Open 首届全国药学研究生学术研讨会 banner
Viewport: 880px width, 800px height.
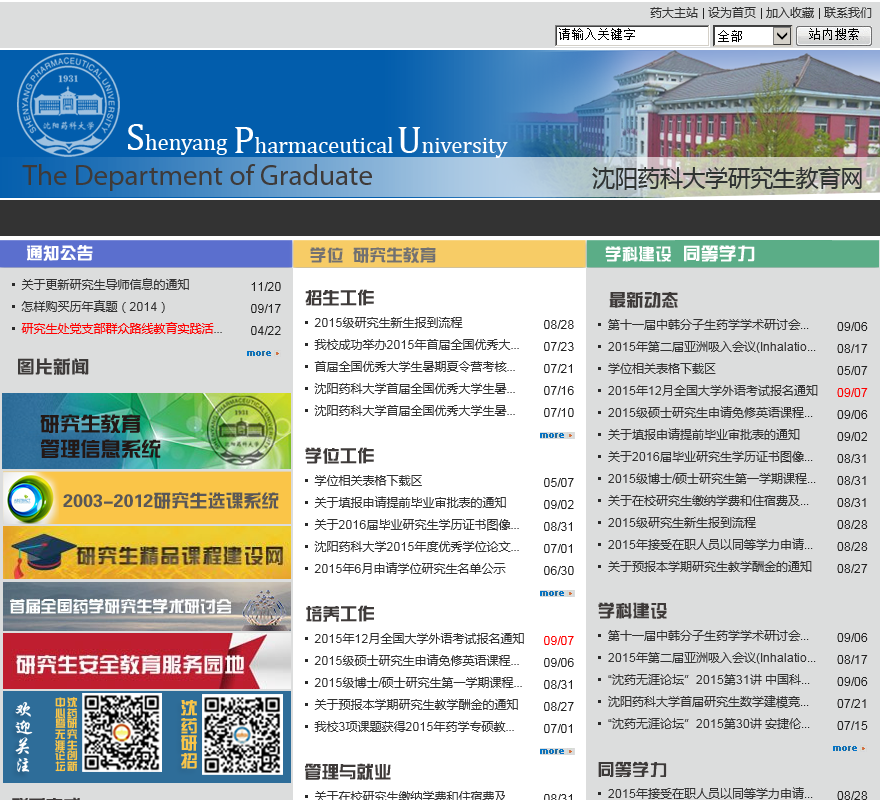(x=146, y=606)
